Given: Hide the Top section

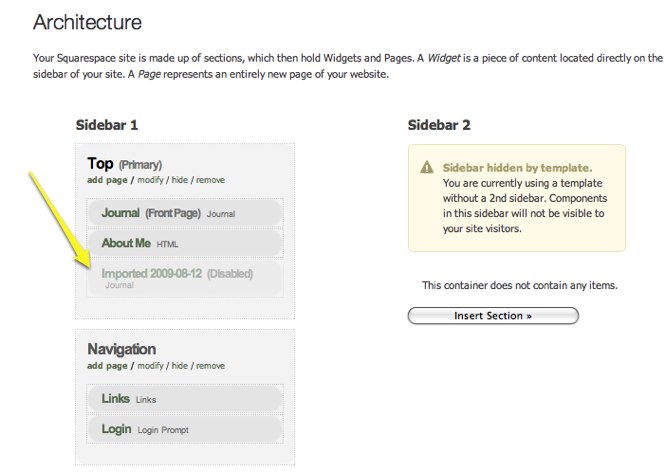Looking at the screenshot, I should [x=180, y=180].
